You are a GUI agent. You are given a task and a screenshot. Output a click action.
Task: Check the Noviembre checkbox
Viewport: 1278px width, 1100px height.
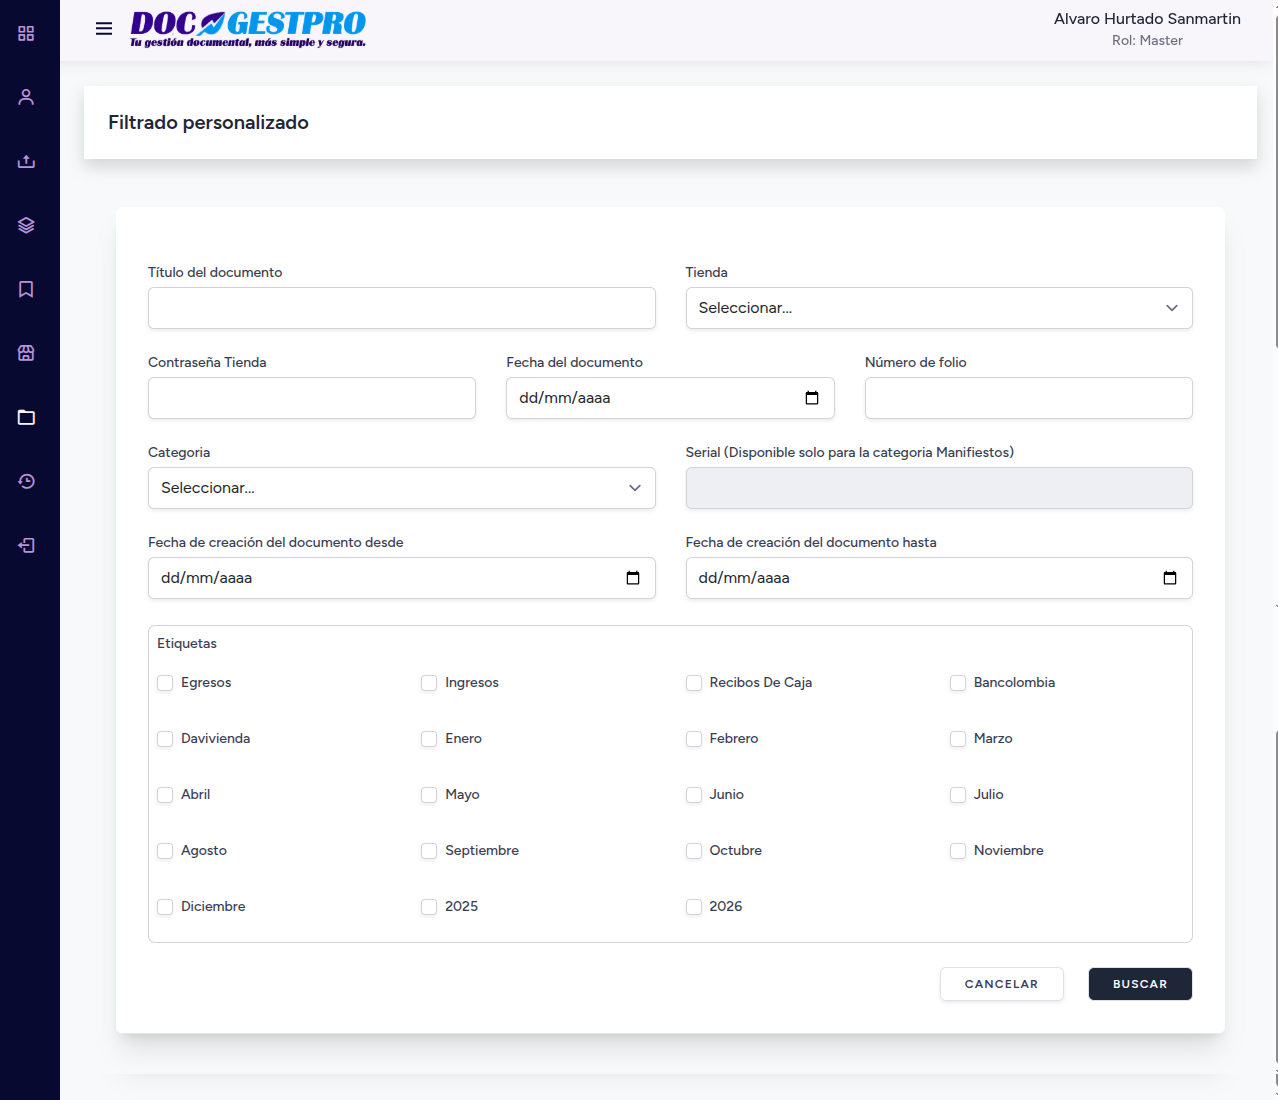pyautogui.click(x=958, y=851)
